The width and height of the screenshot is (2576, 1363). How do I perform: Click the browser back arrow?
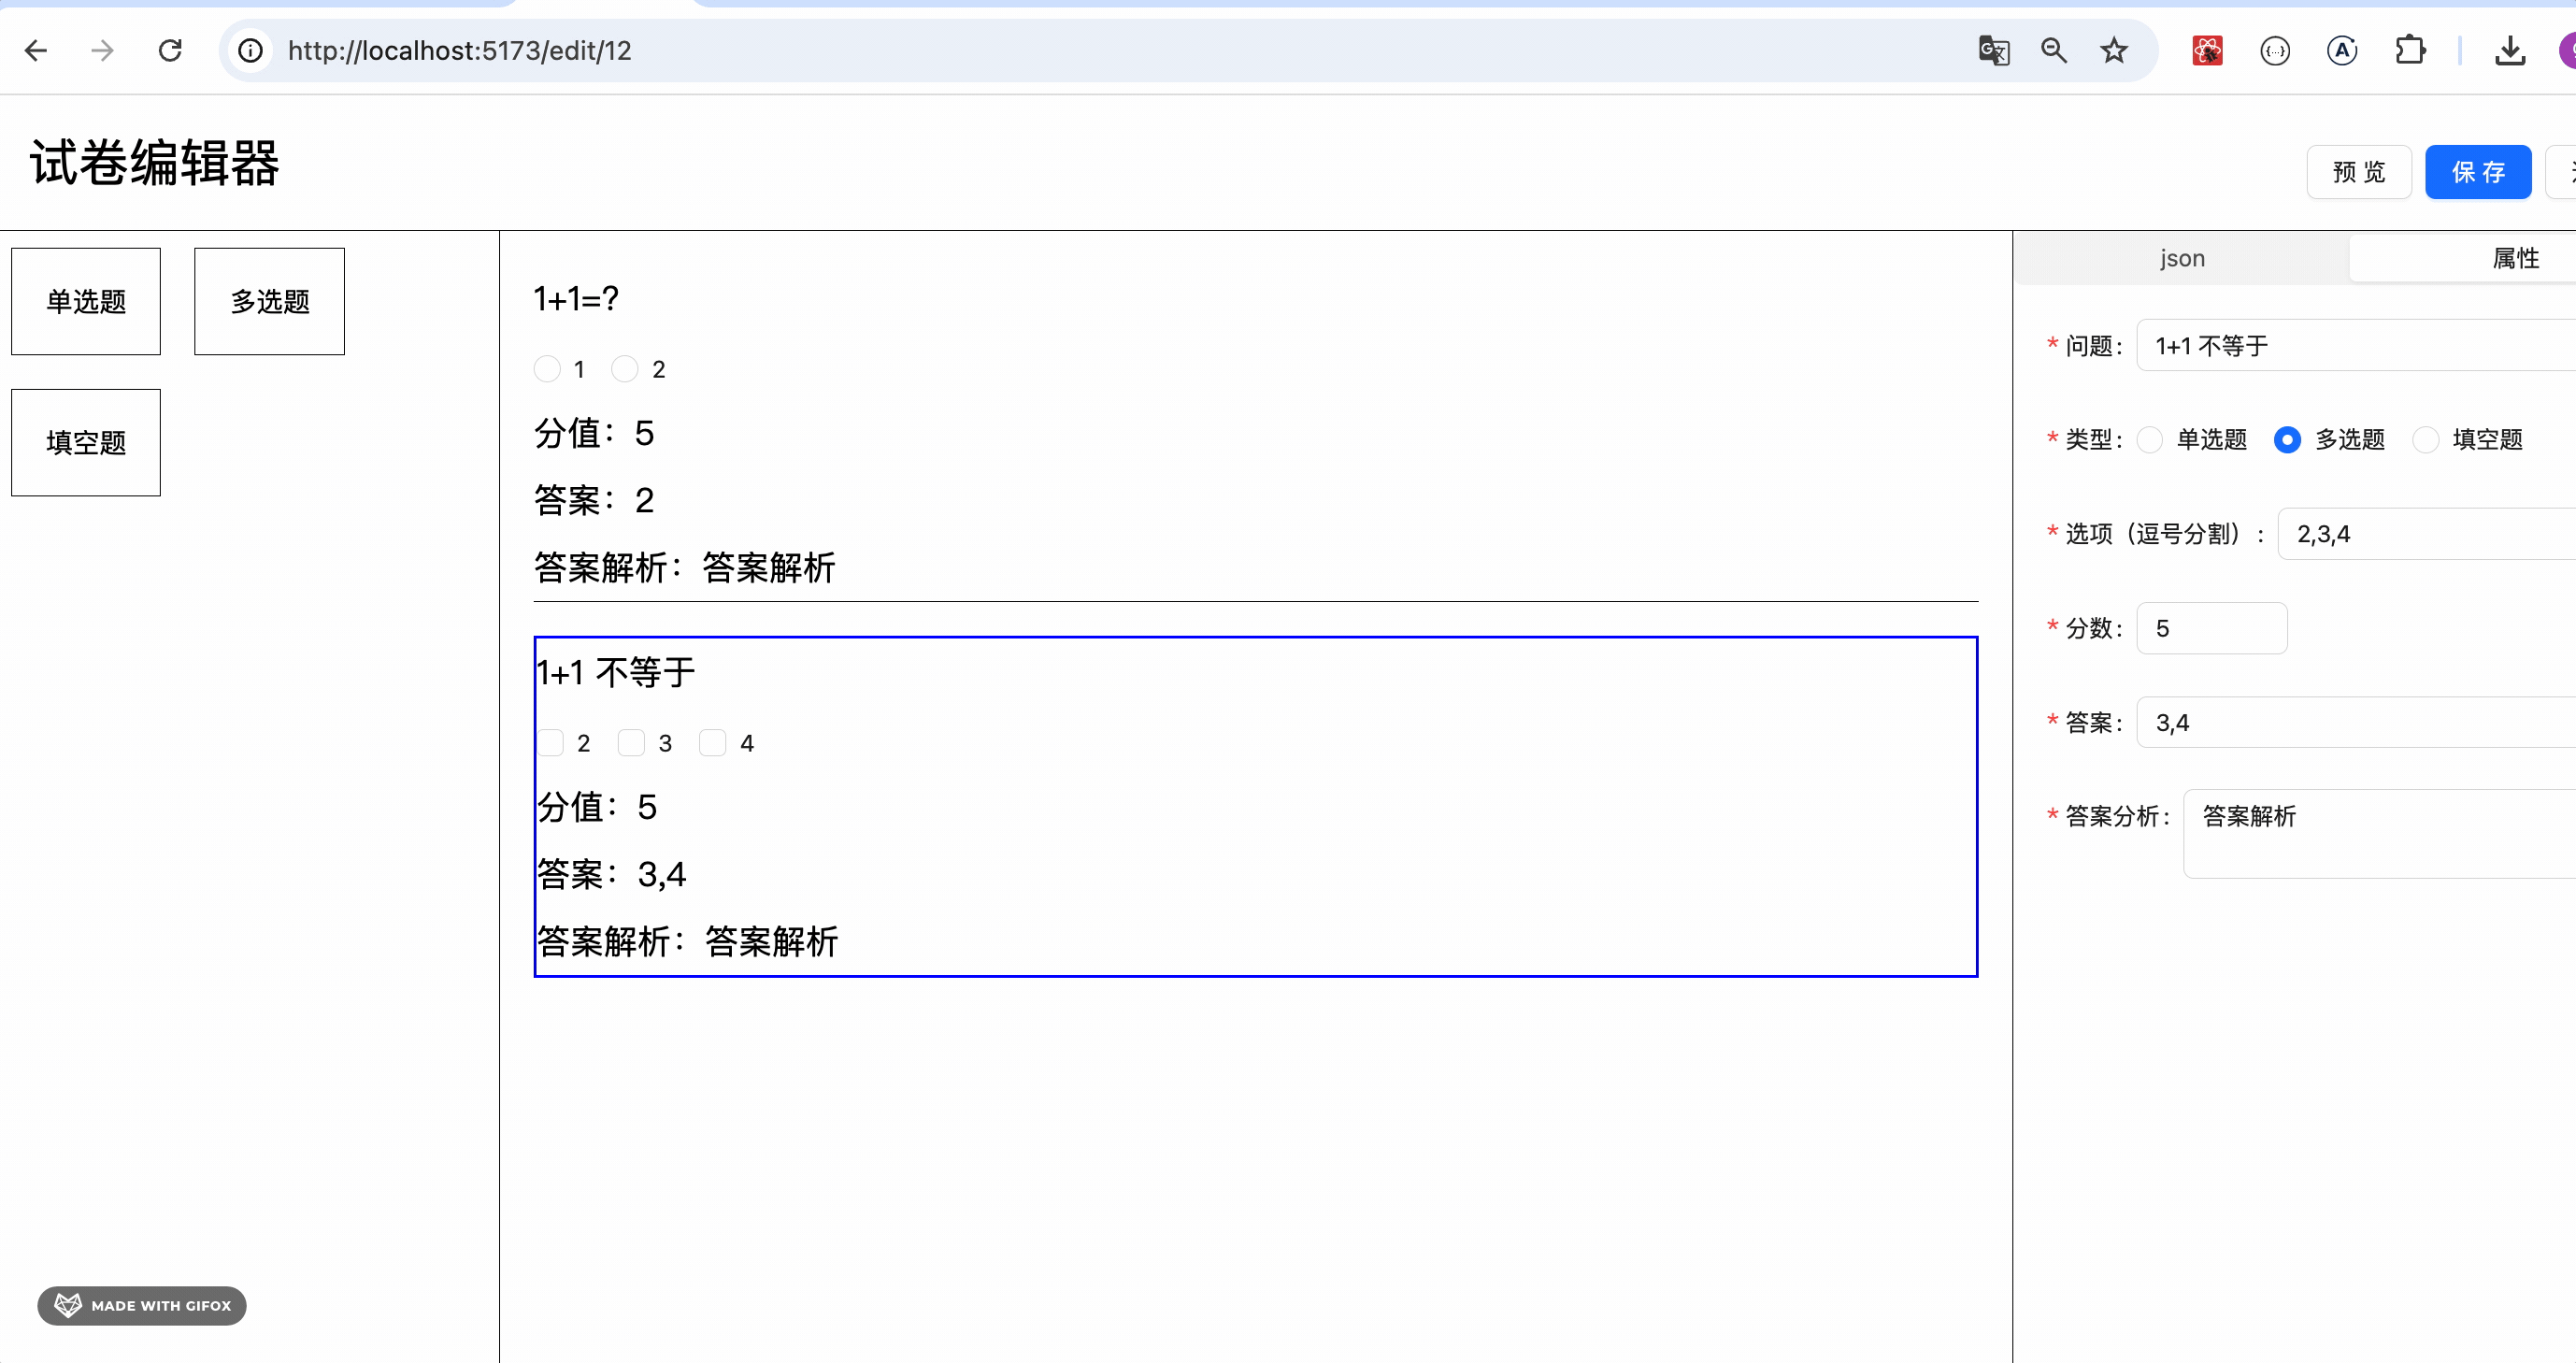tap(36, 50)
